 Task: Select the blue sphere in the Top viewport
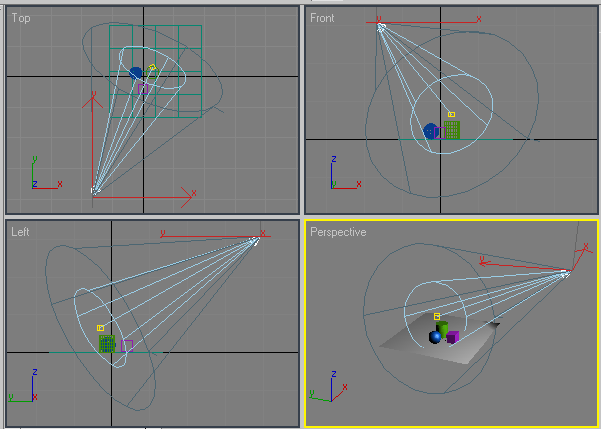pyautogui.click(x=136, y=73)
